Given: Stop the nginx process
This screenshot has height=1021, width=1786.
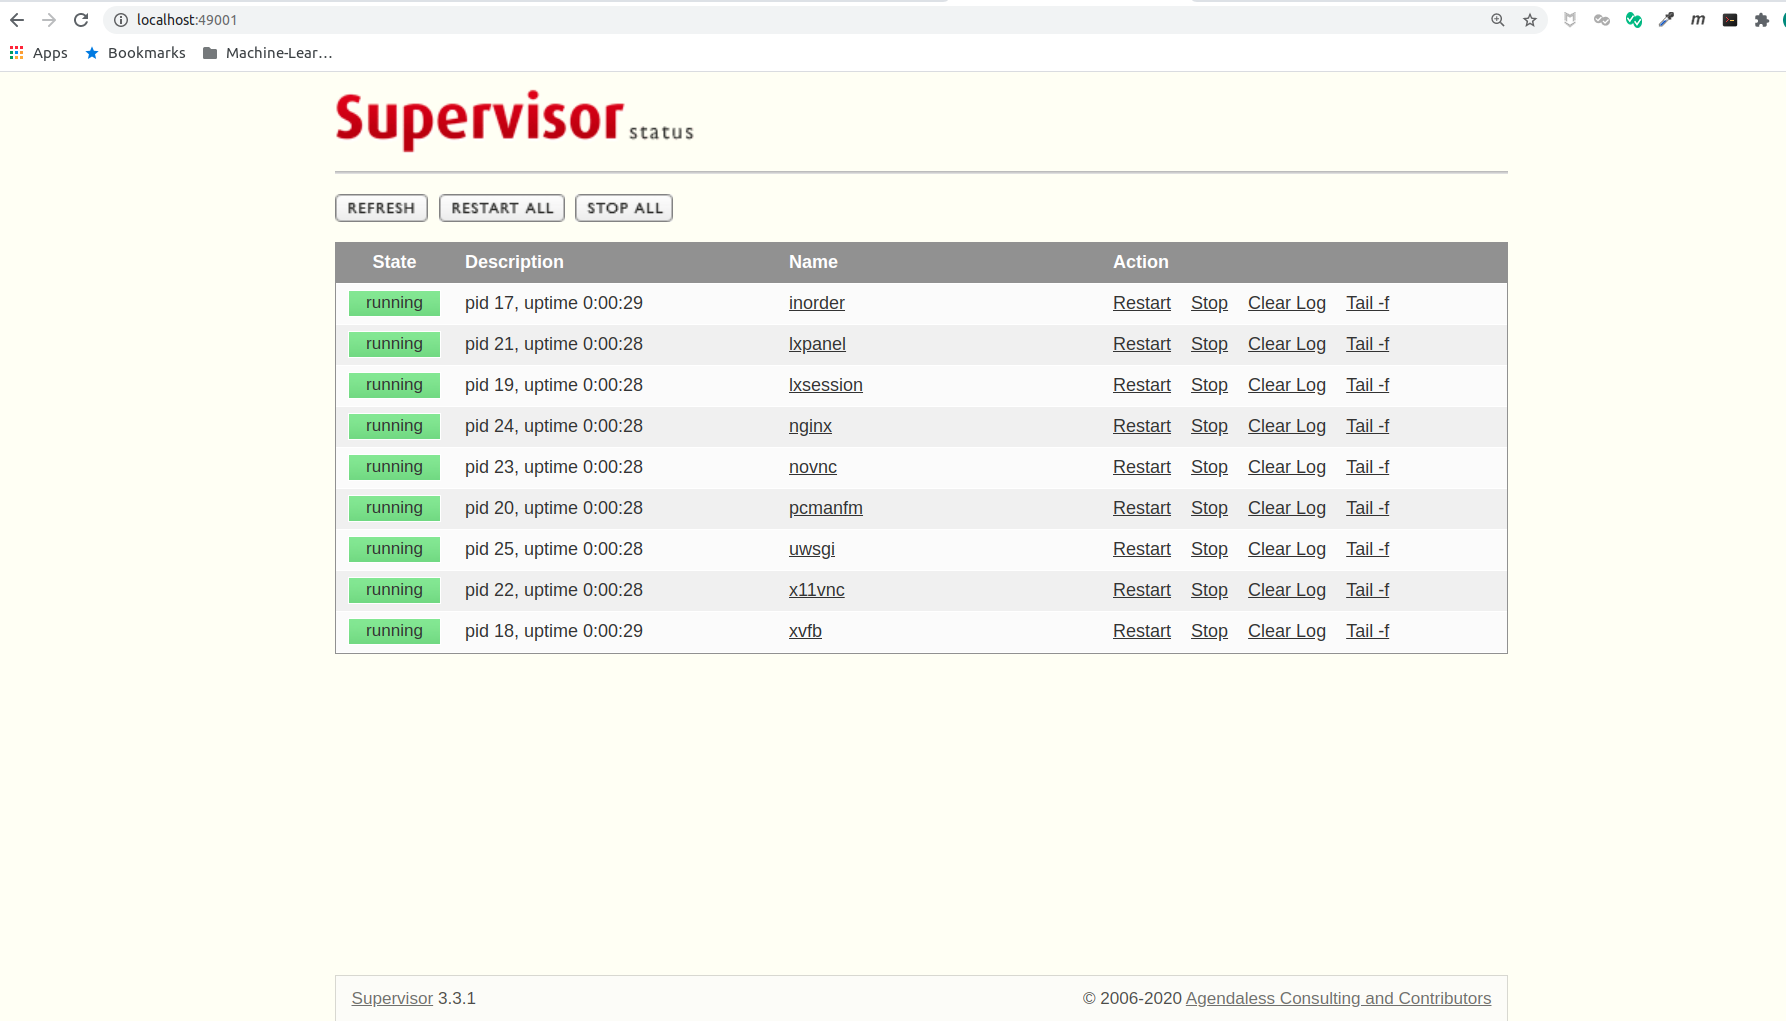Looking at the screenshot, I should point(1209,426).
